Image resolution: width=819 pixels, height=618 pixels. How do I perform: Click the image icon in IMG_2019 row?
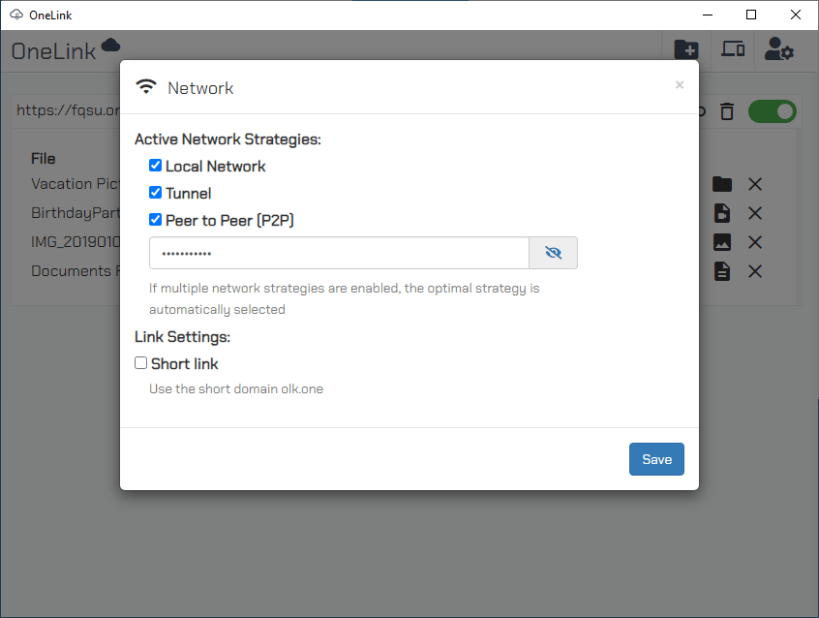[722, 242]
